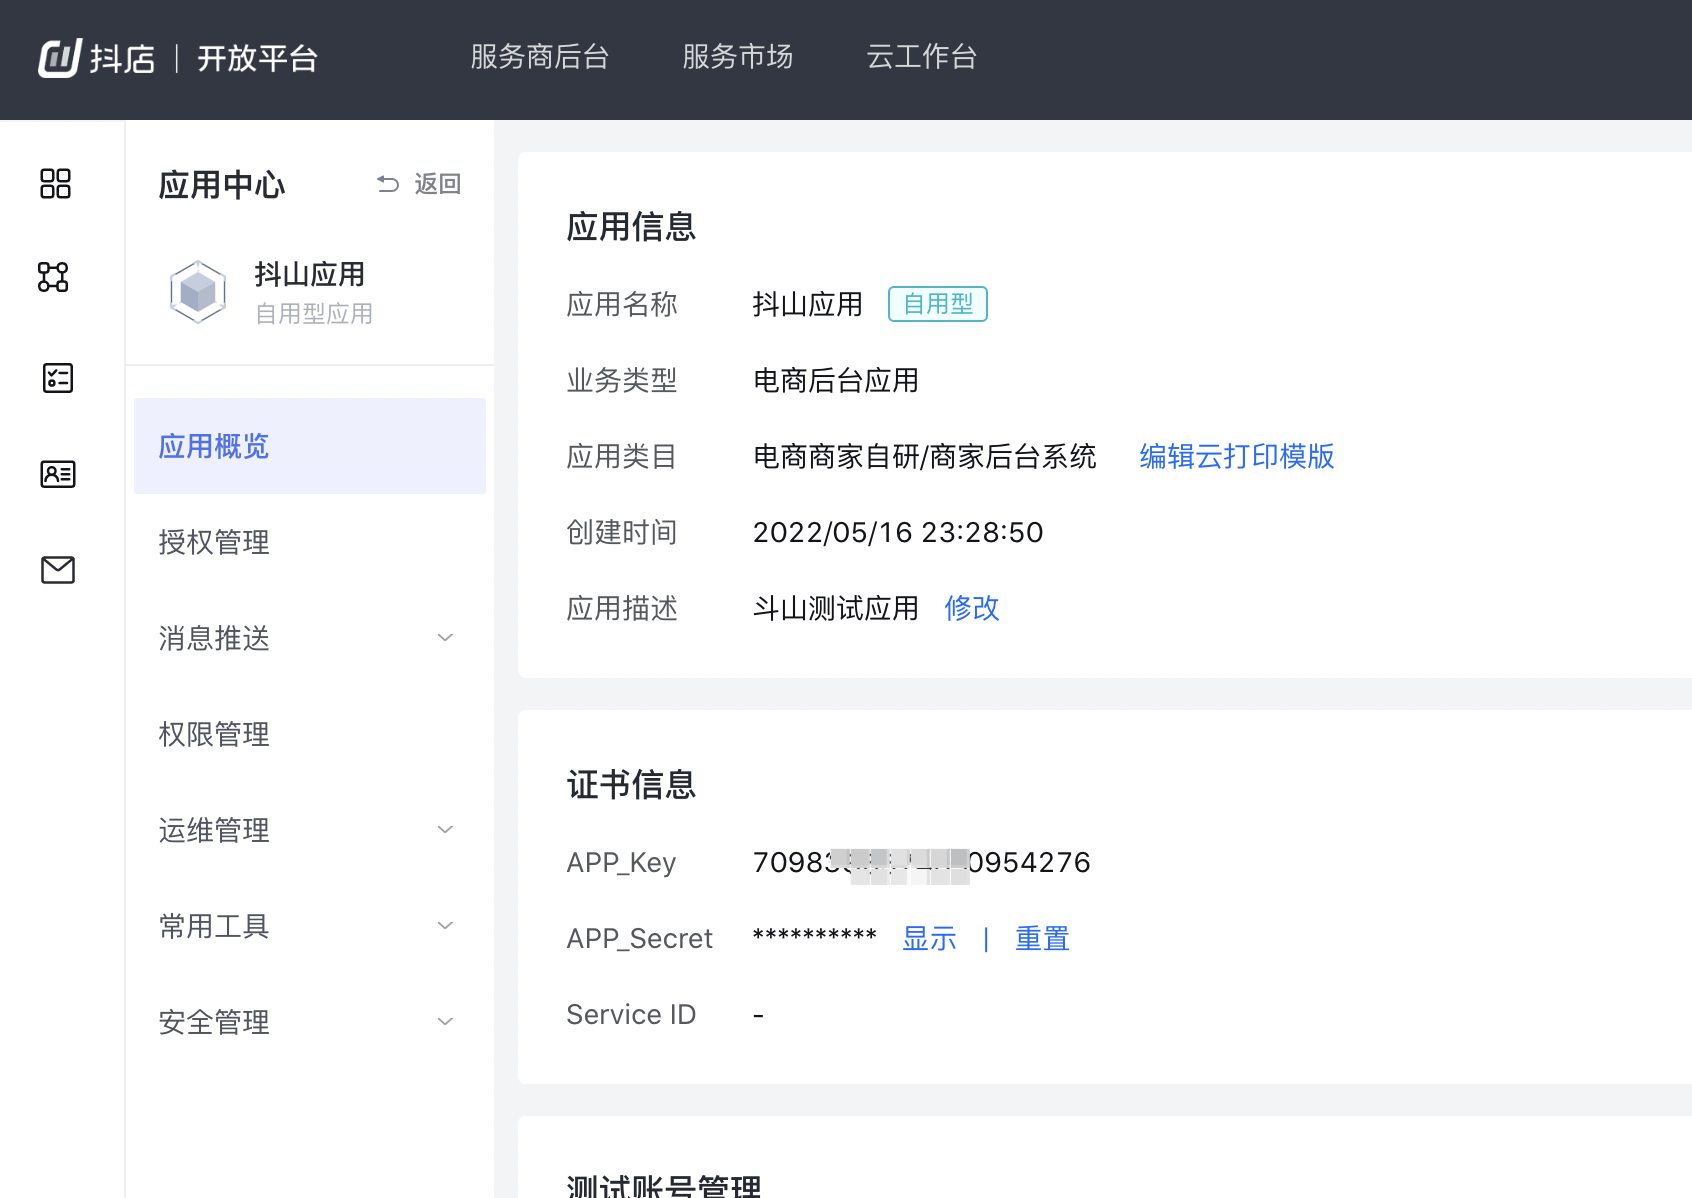Screen dimensions: 1692x1198
Task: Open the connected-nodes sidebar icon
Action: pyautogui.click(x=53, y=277)
